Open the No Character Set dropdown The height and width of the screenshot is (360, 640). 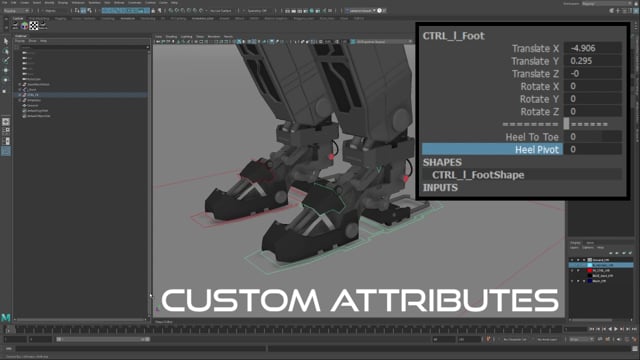515,339
